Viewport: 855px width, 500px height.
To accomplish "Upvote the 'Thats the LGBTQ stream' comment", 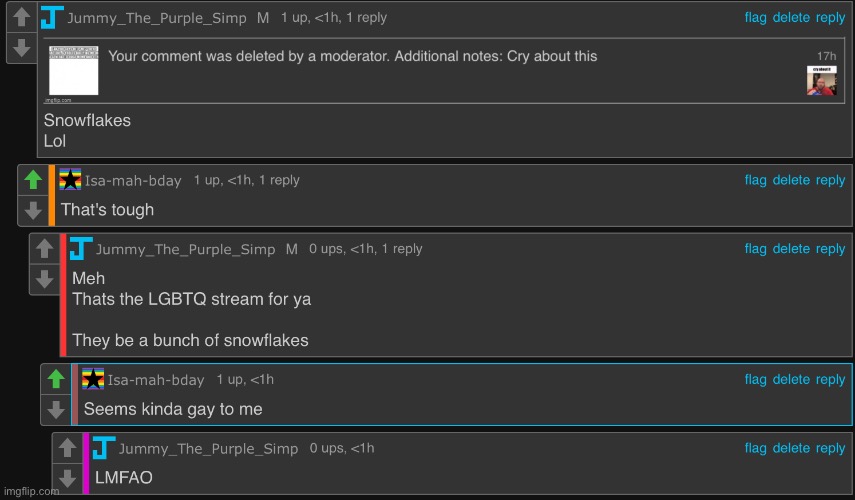I will [x=44, y=249].
